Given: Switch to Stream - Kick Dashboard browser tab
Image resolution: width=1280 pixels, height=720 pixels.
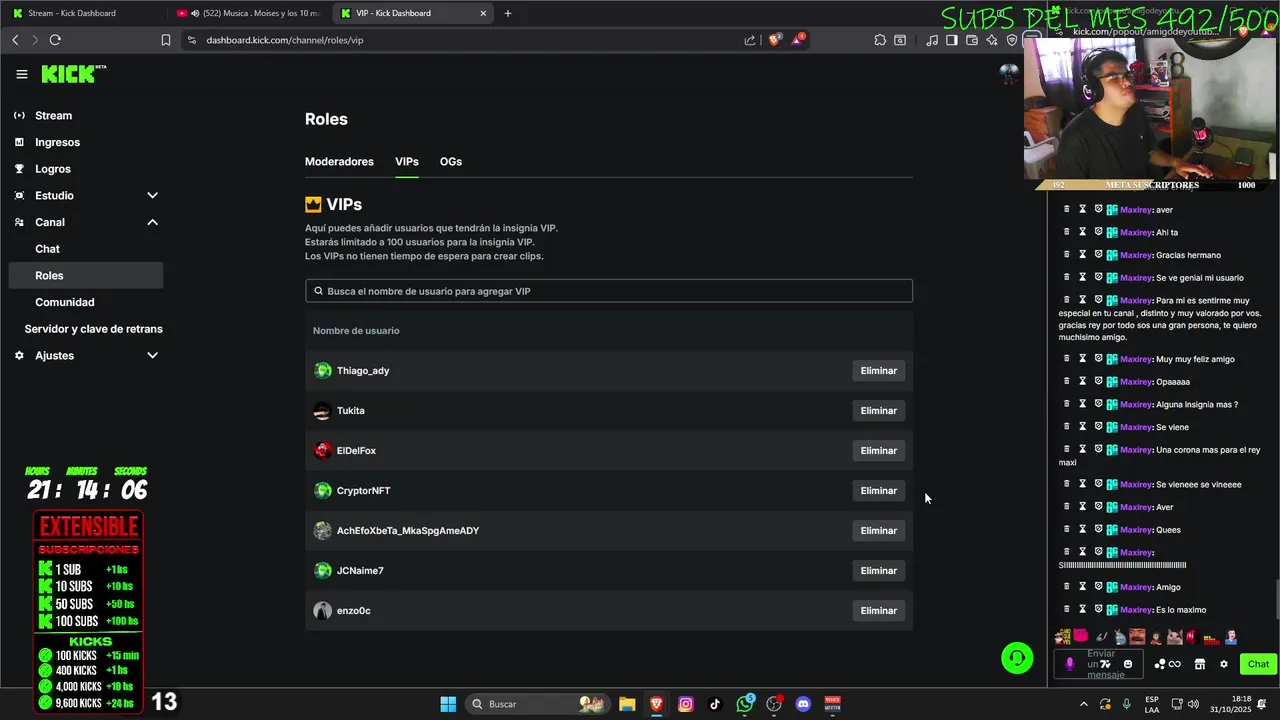Looking at the screenshot, I should (85, 13).
